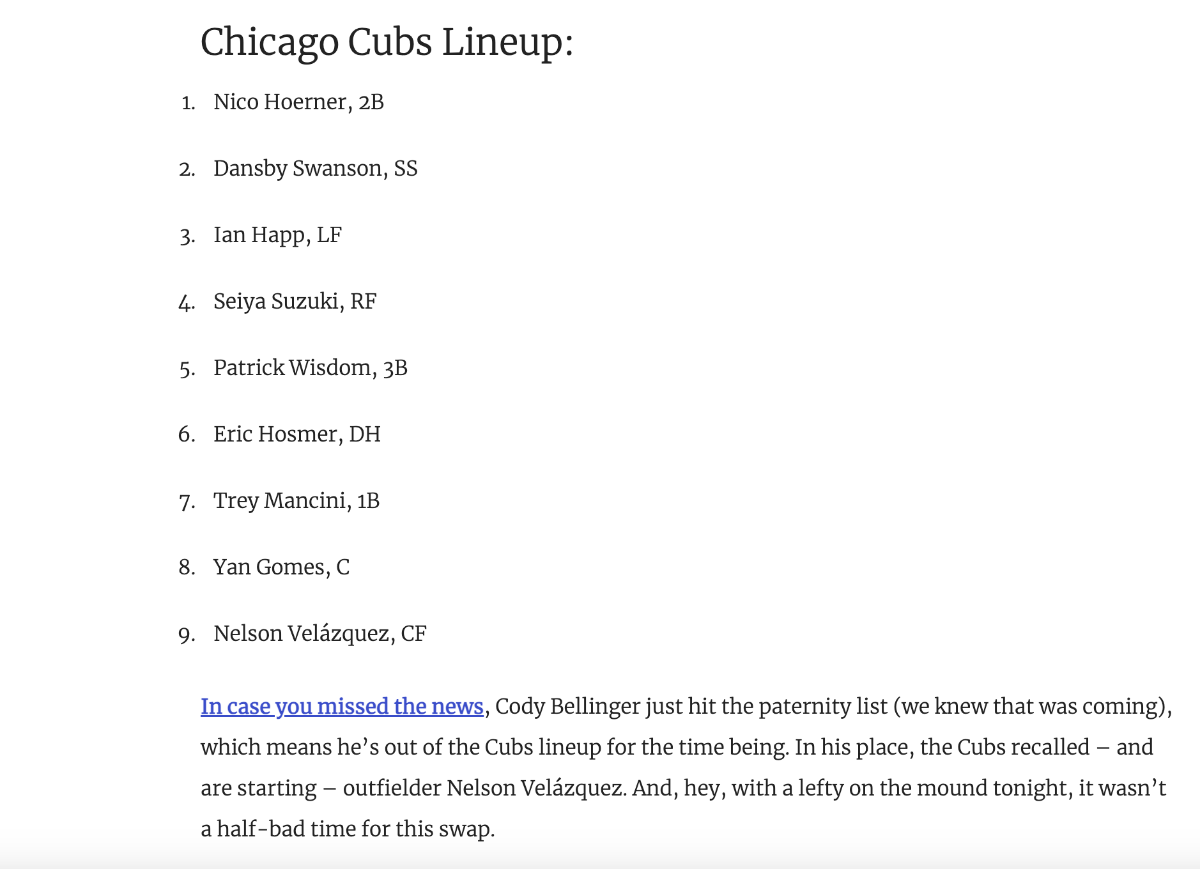Select Ian Happ, LF in the lineup
The image size is (1200, 869).
[x=277, y=236]
